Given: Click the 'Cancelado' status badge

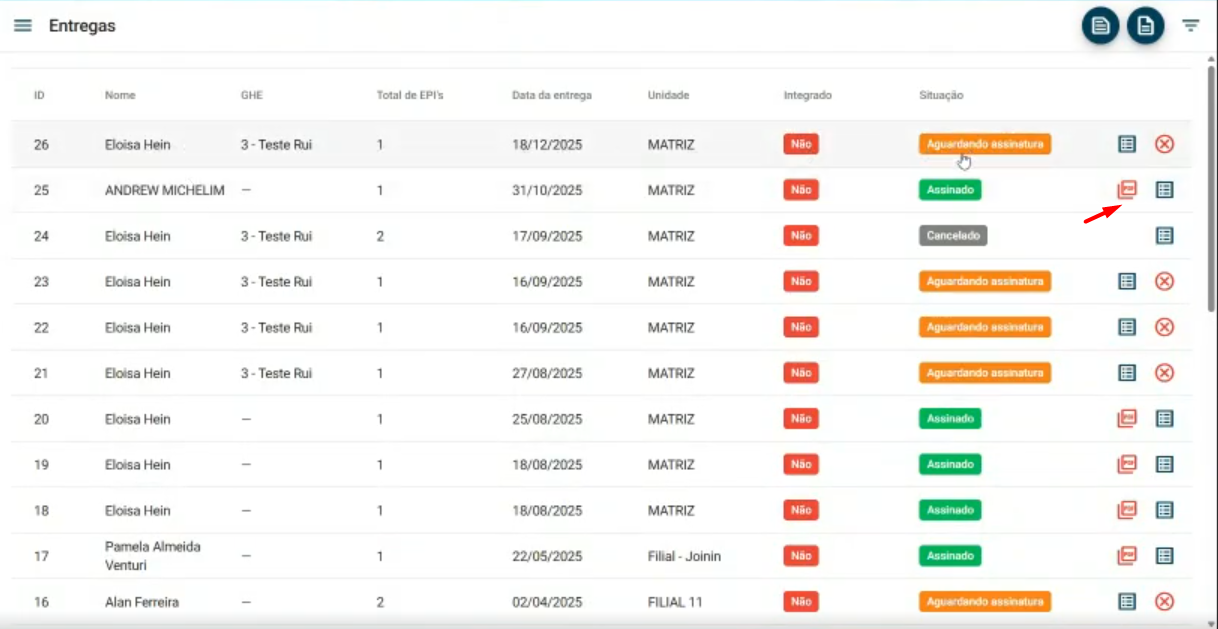Looking at the screenshot, I should [x=953, y=236].
